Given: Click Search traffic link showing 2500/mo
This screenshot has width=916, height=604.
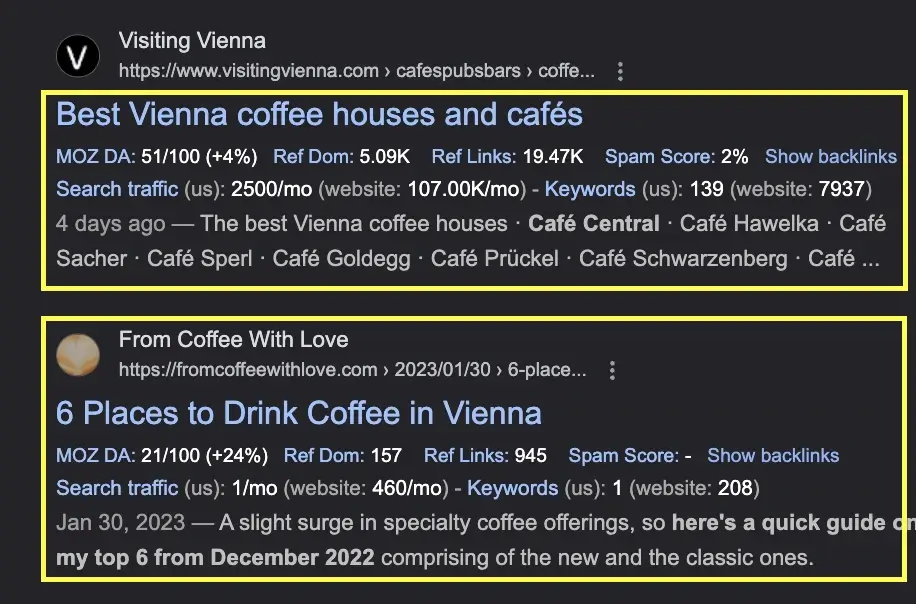Looking at the screenshot, I should point(117,189).
